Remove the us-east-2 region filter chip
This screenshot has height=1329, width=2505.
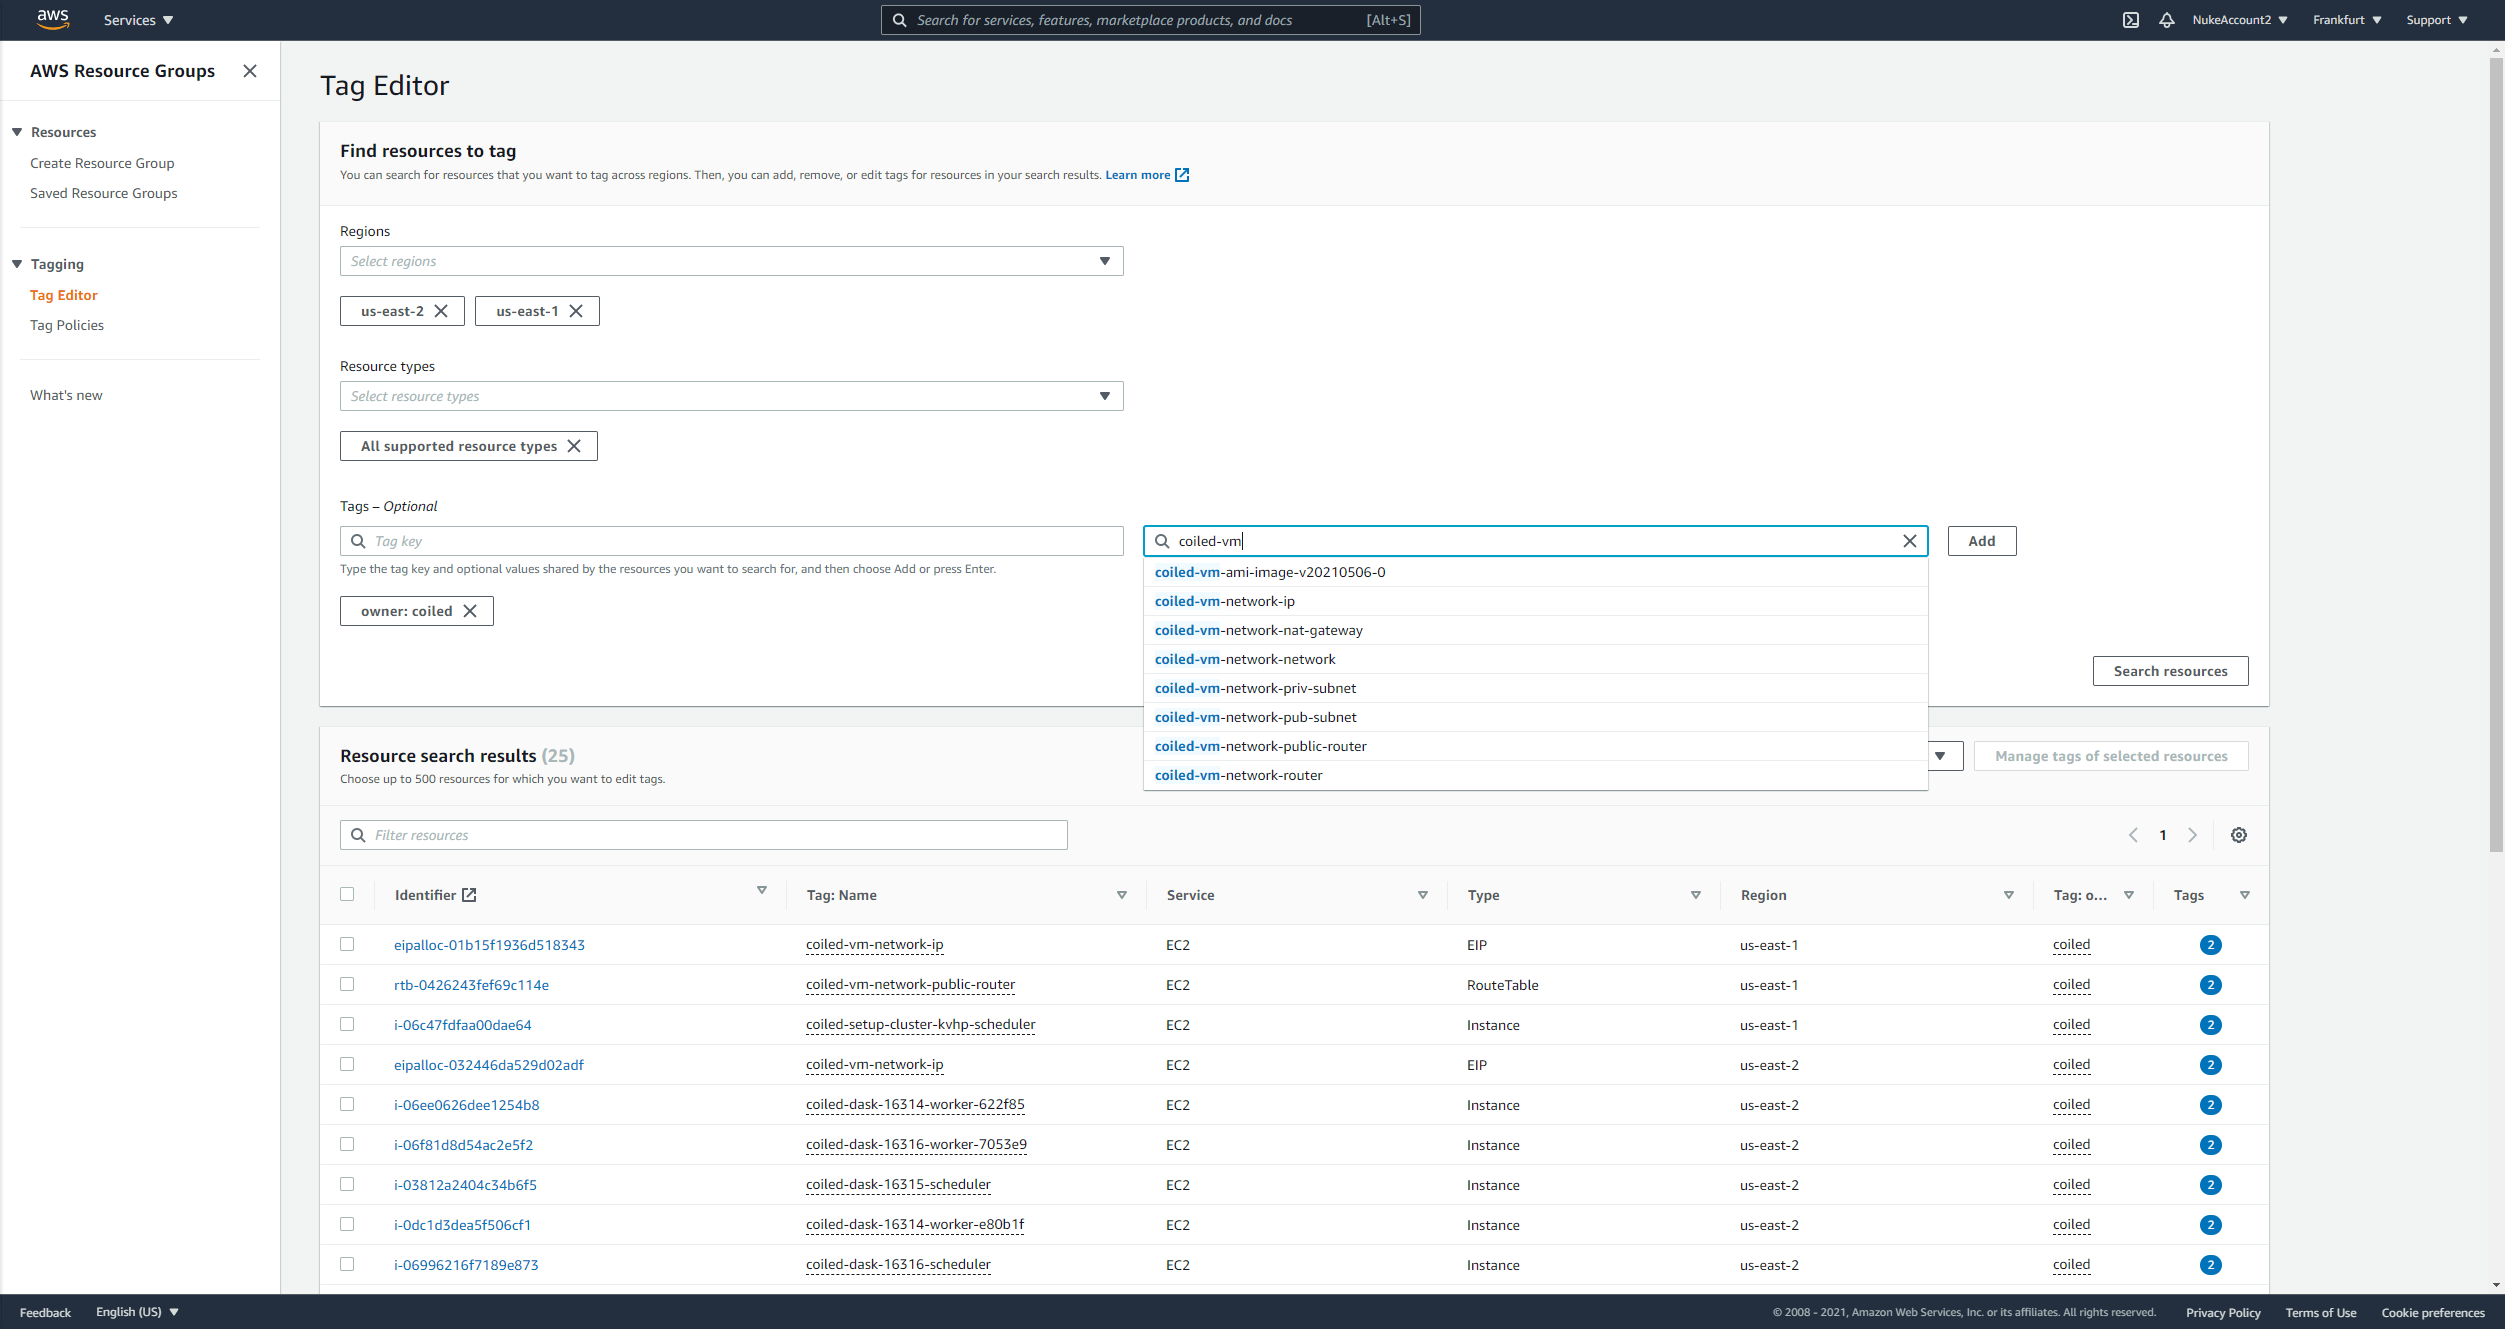pos(443,311)
